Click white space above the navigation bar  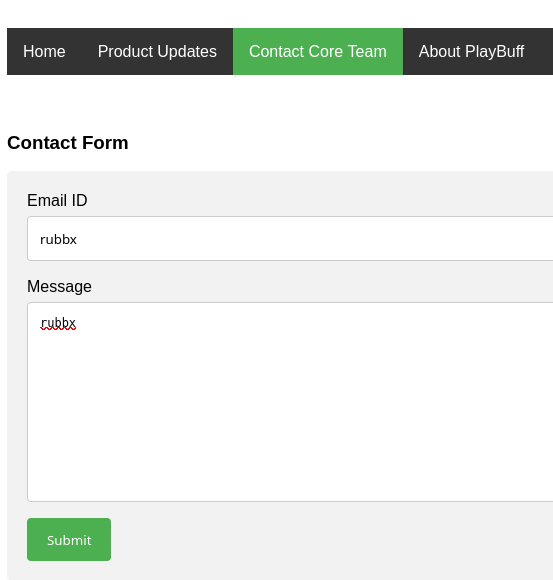point(276,14)
